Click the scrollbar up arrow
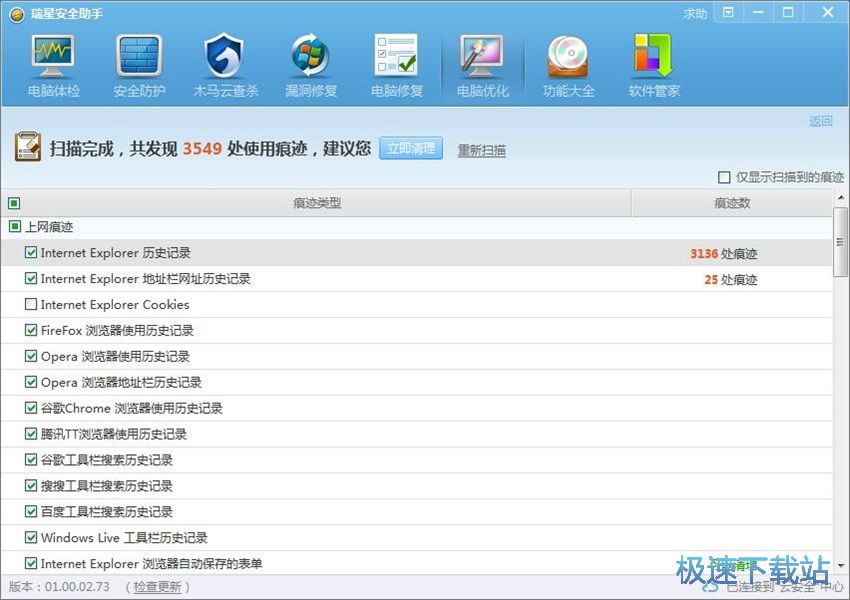 (x=841, y=198)
